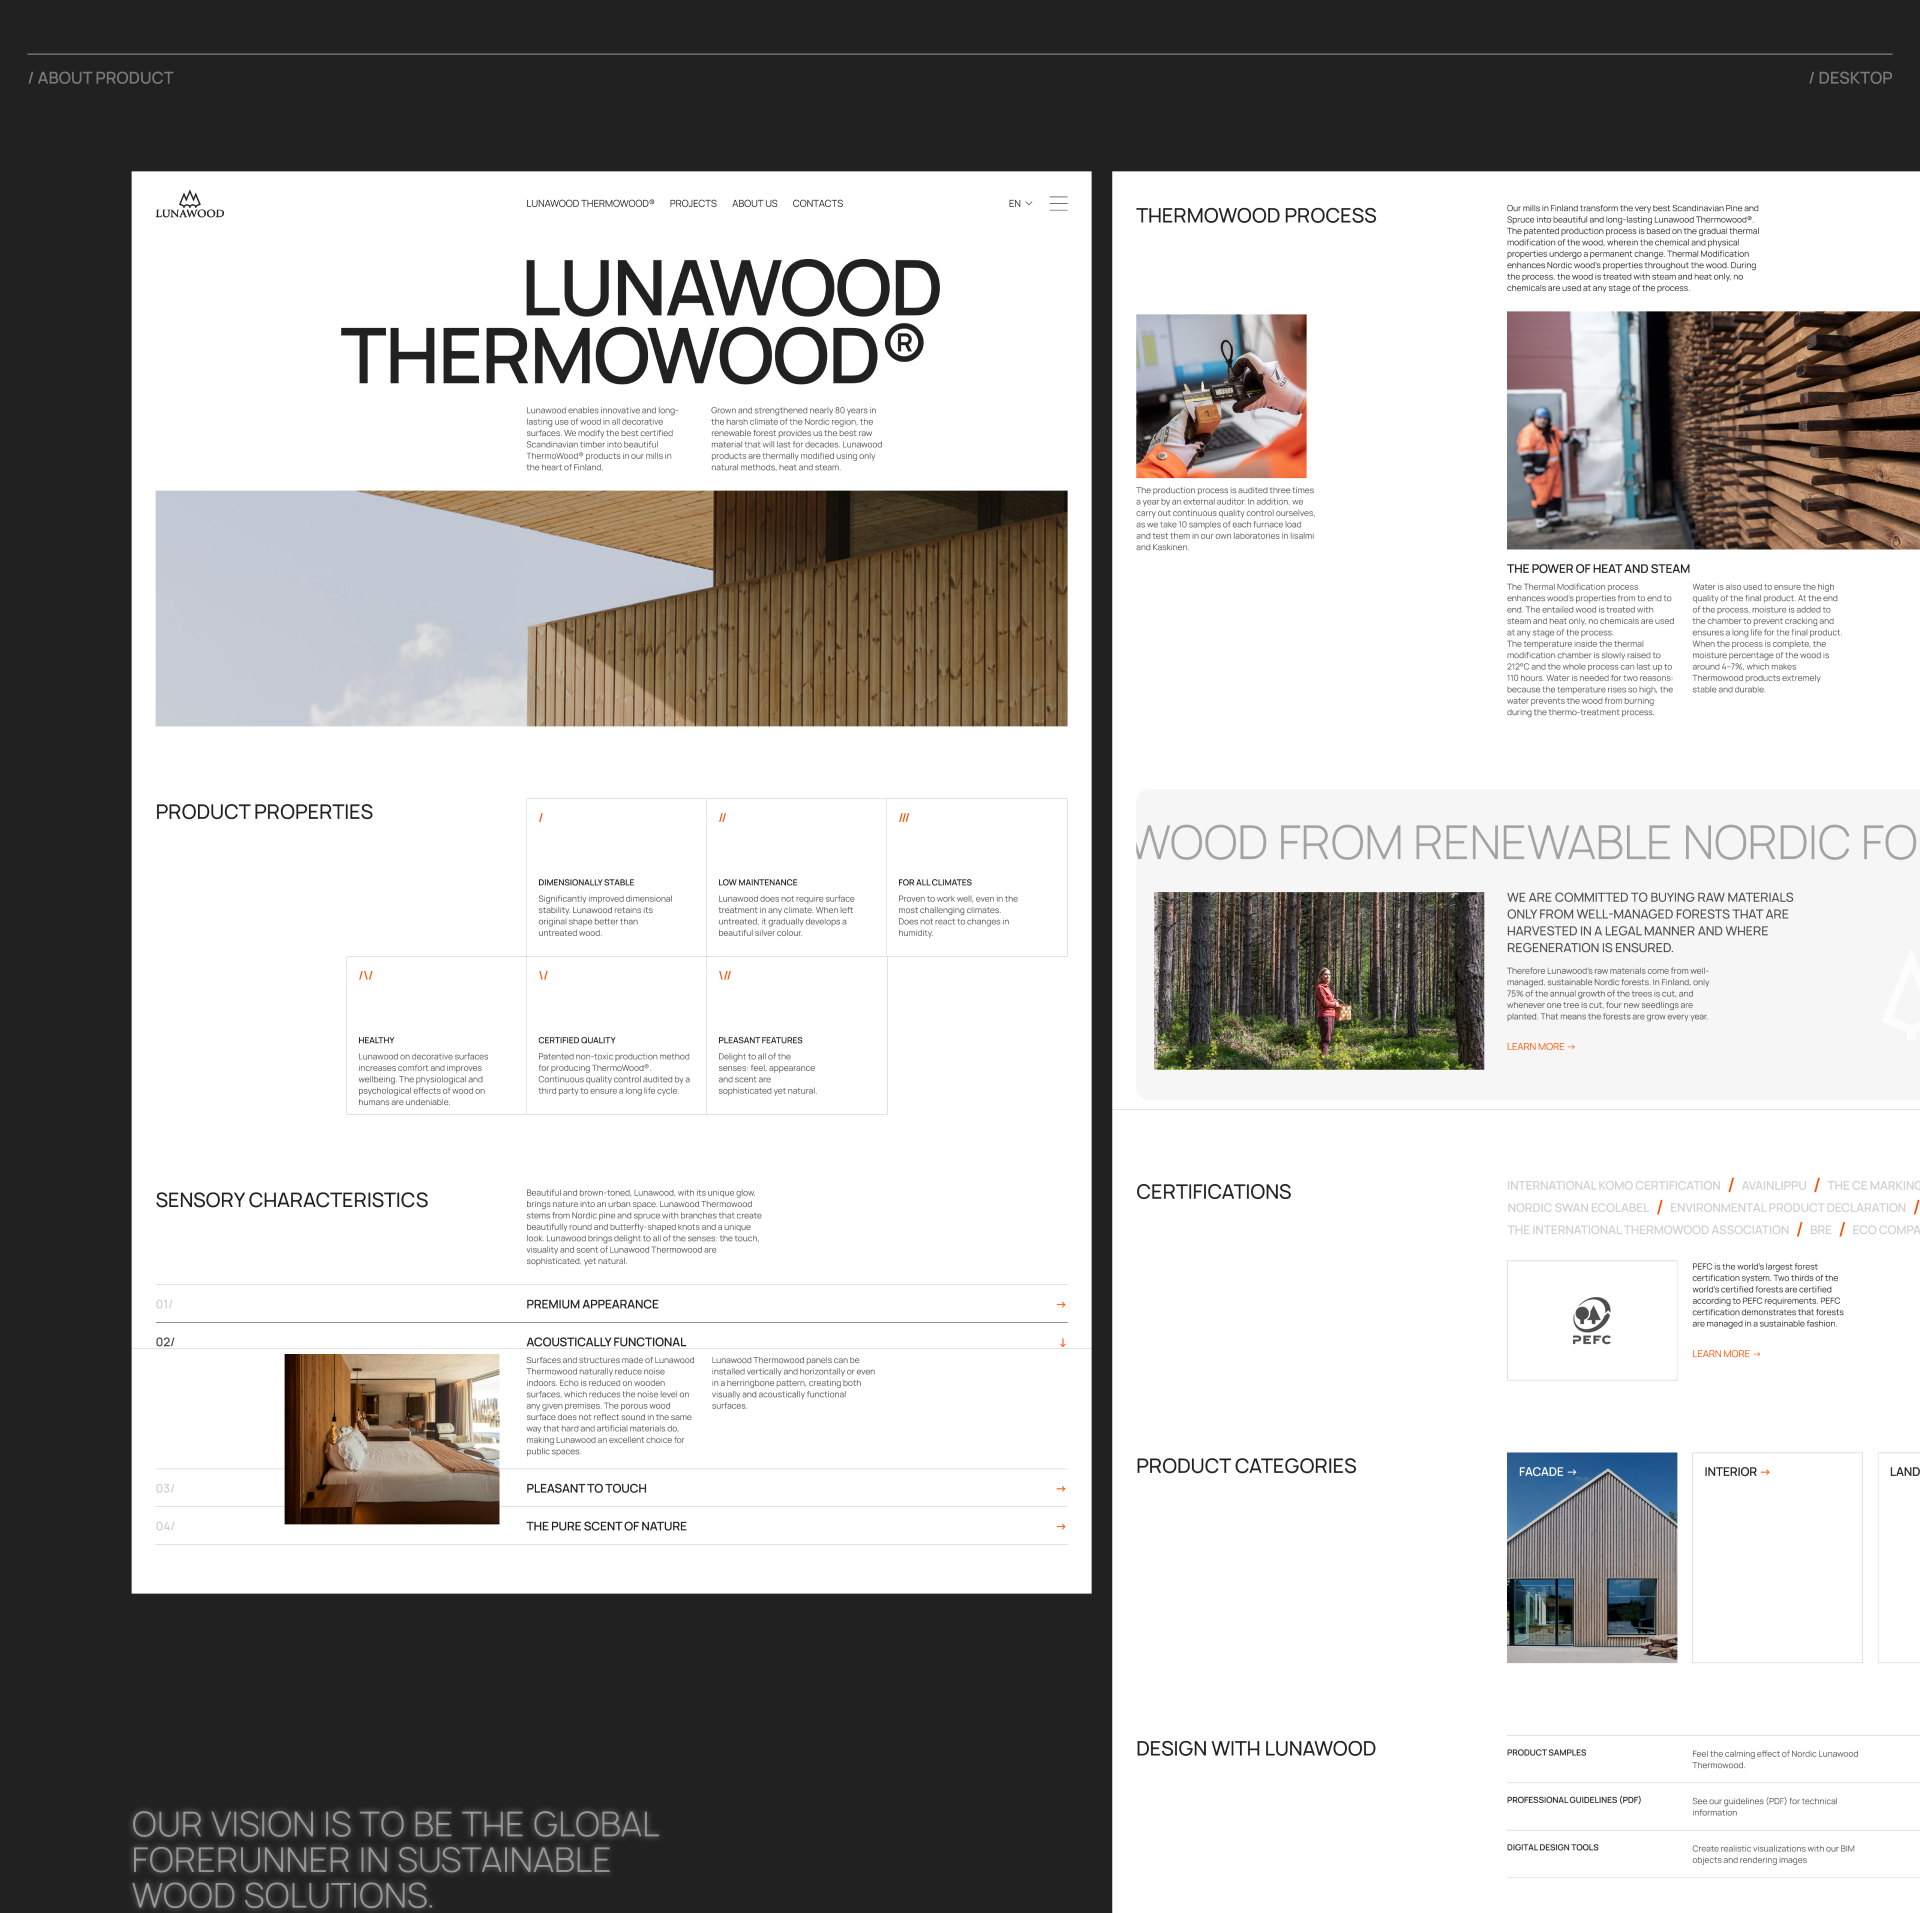Viewport: 1920px width, 1913px height.
Task: Open Lunawood Thermowood nav menu item
Action: click(590, 204)
